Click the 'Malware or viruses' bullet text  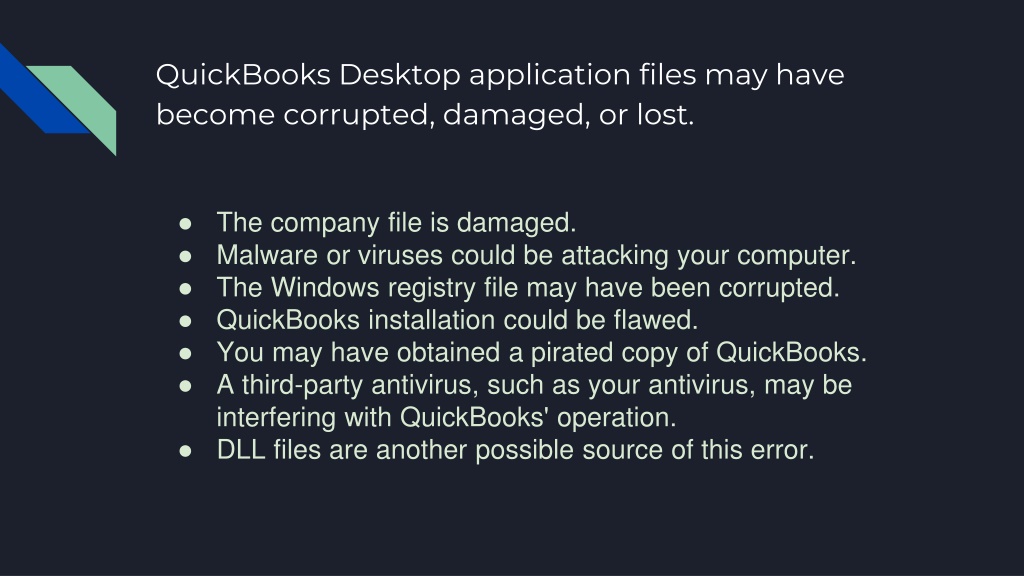(536, 255)
